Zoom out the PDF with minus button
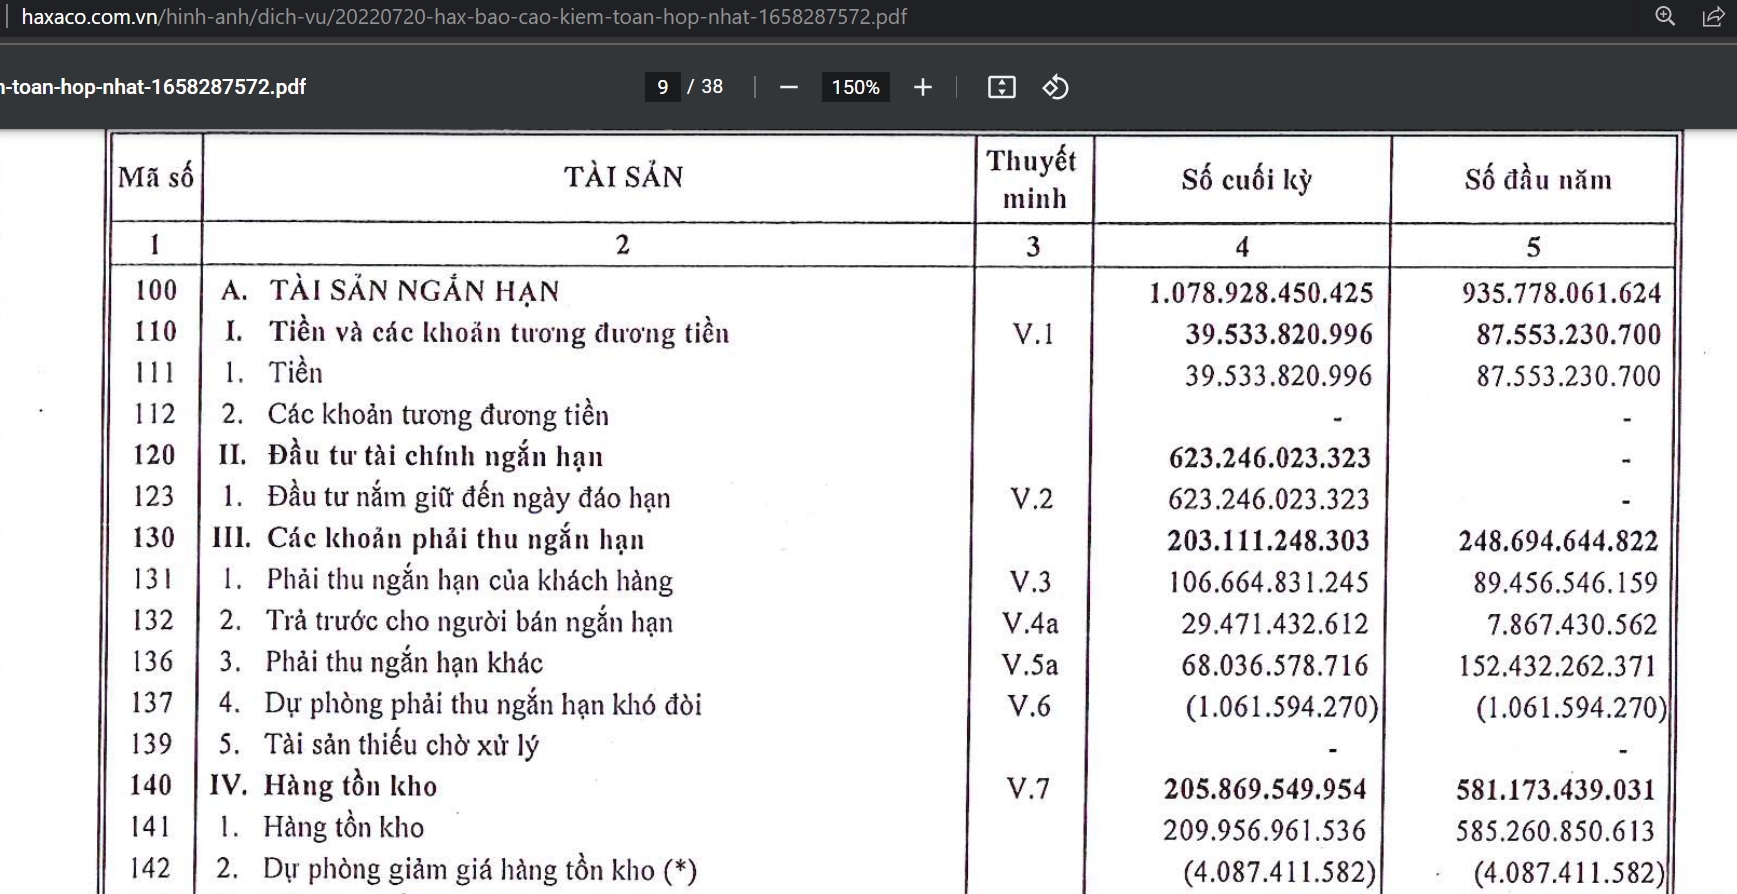Screen dimensions: 1737x894 (789, 87)
